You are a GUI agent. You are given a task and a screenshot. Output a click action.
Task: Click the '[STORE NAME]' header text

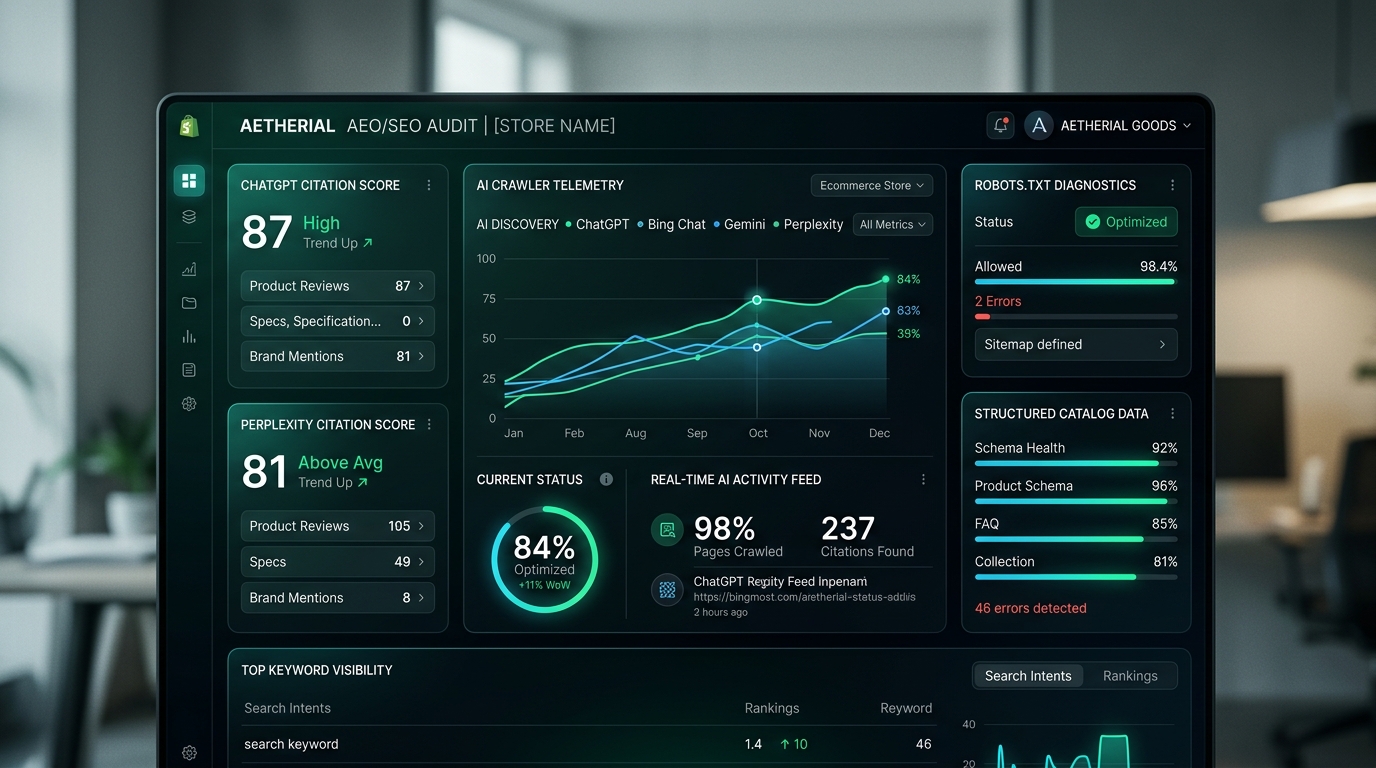pyautogui.click(x=554, y=126)
